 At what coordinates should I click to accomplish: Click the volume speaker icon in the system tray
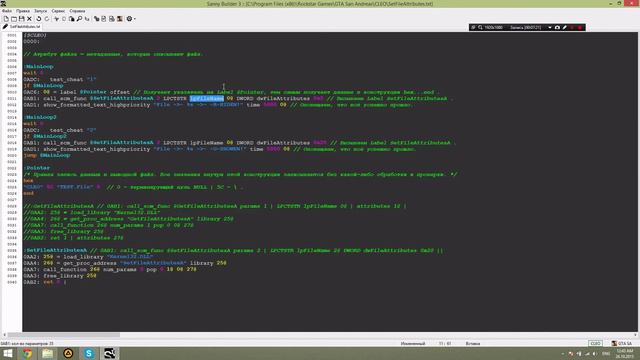click(x=595, y=354)
